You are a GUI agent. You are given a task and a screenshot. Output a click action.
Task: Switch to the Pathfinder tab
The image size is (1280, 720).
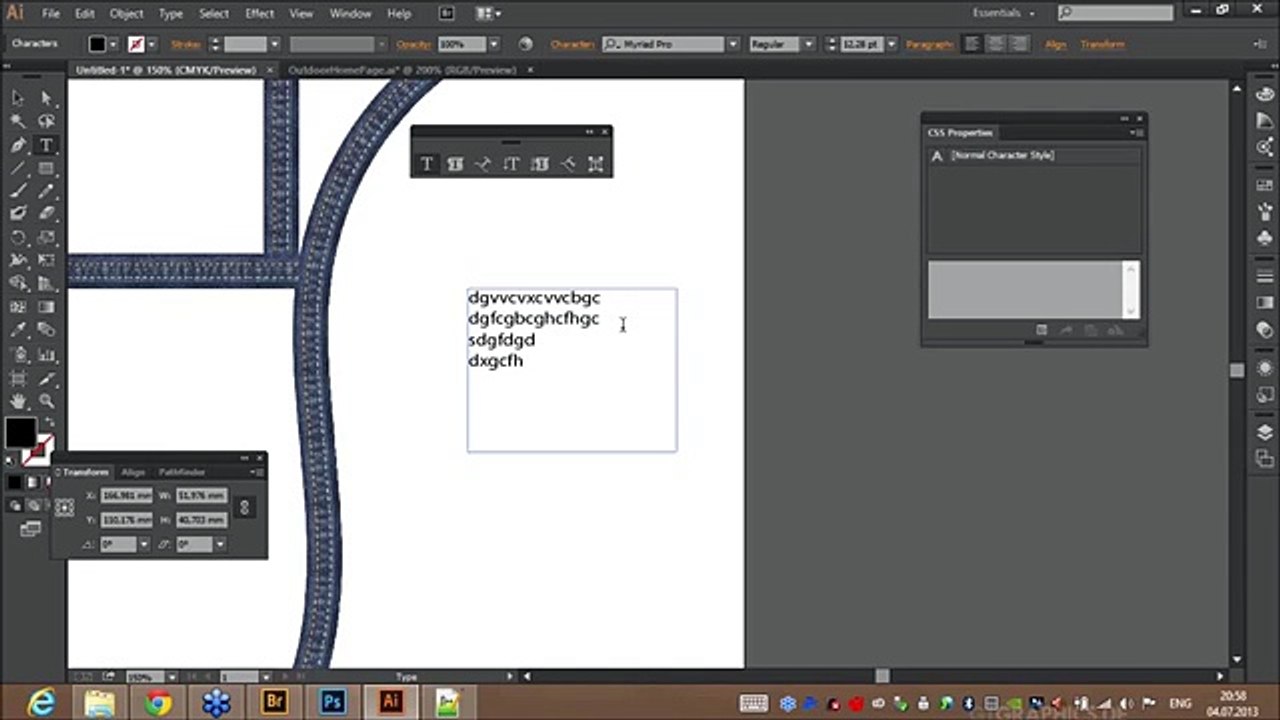182,472
